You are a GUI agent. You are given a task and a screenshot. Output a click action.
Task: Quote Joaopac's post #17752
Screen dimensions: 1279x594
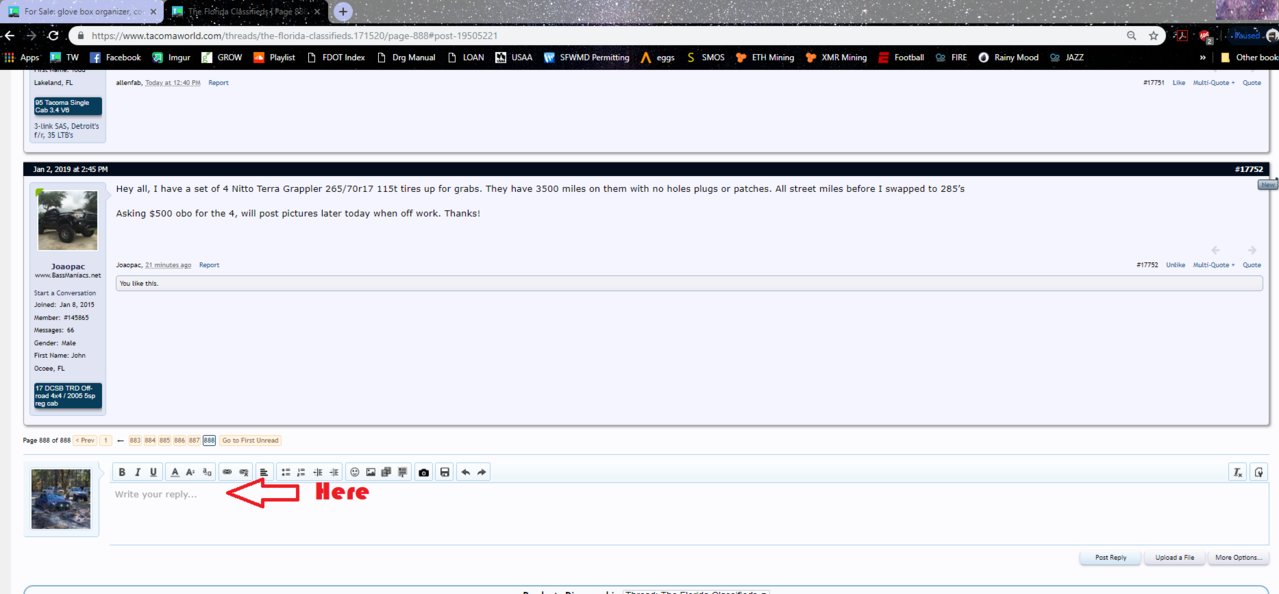[1251, 265]
